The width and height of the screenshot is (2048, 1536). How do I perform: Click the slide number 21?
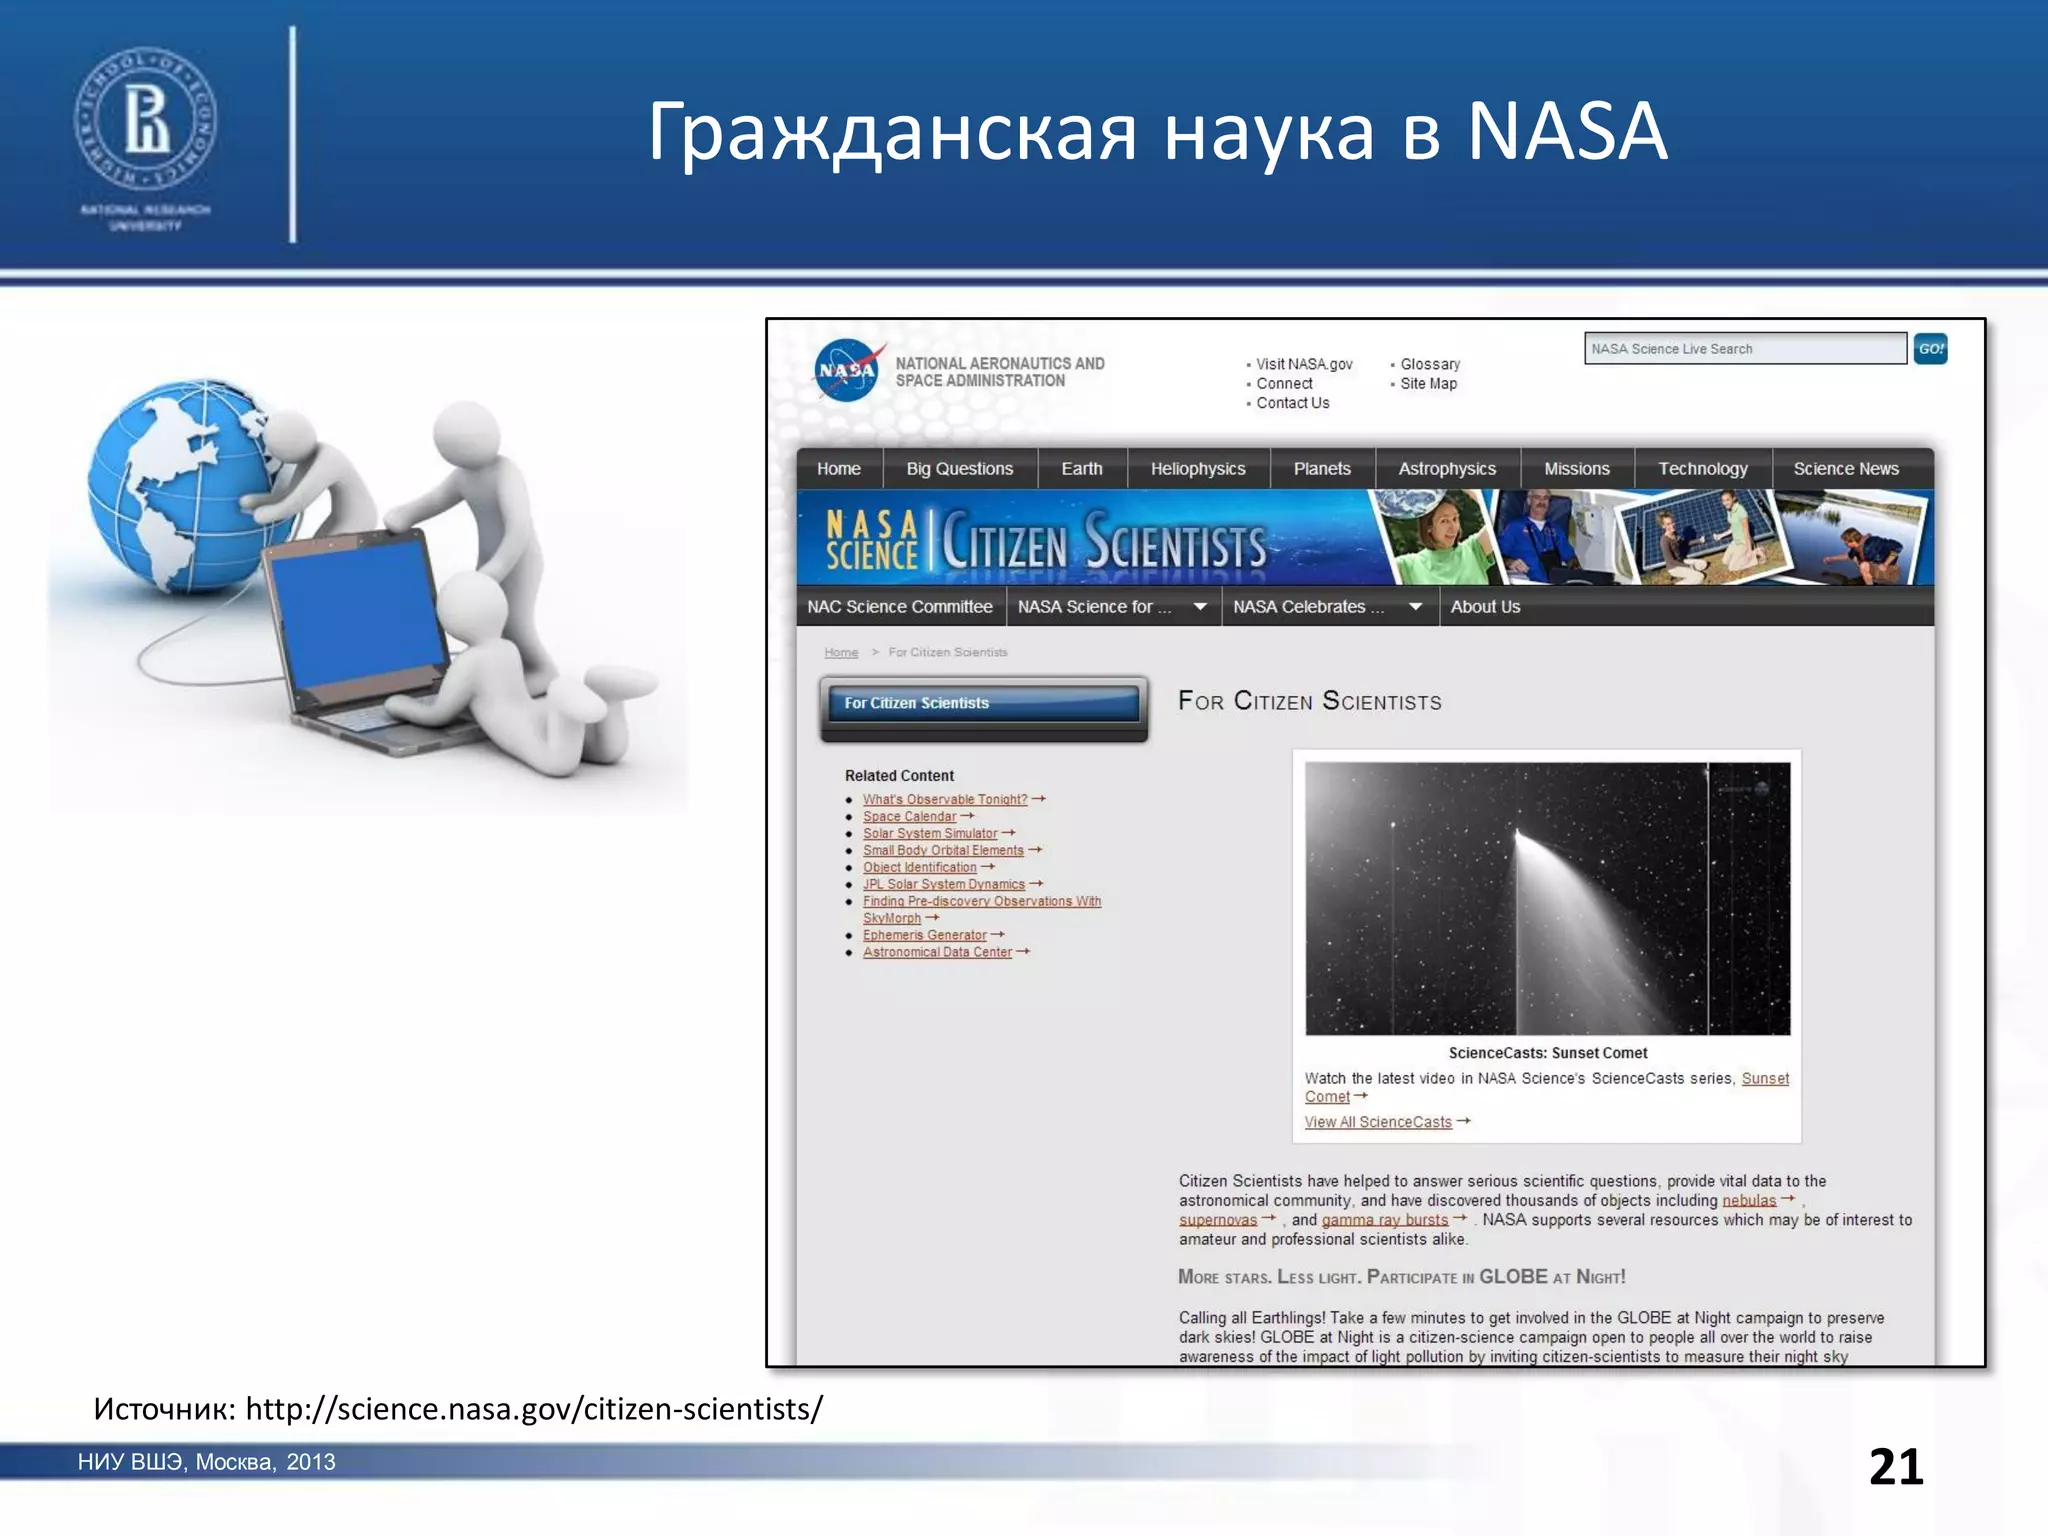(1896, 1468)
